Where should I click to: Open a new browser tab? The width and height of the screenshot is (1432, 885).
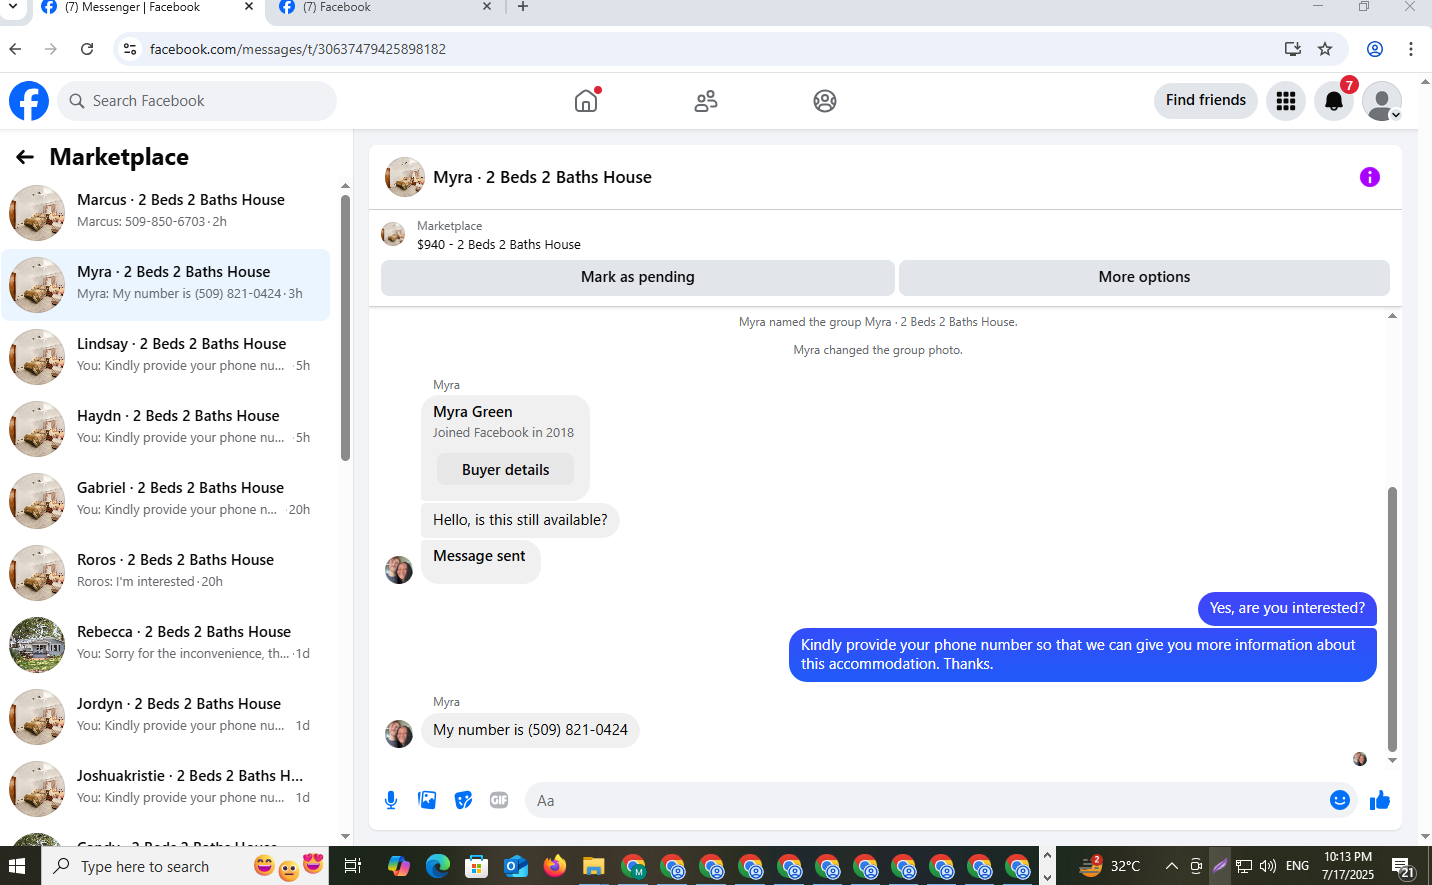[523, 7]
